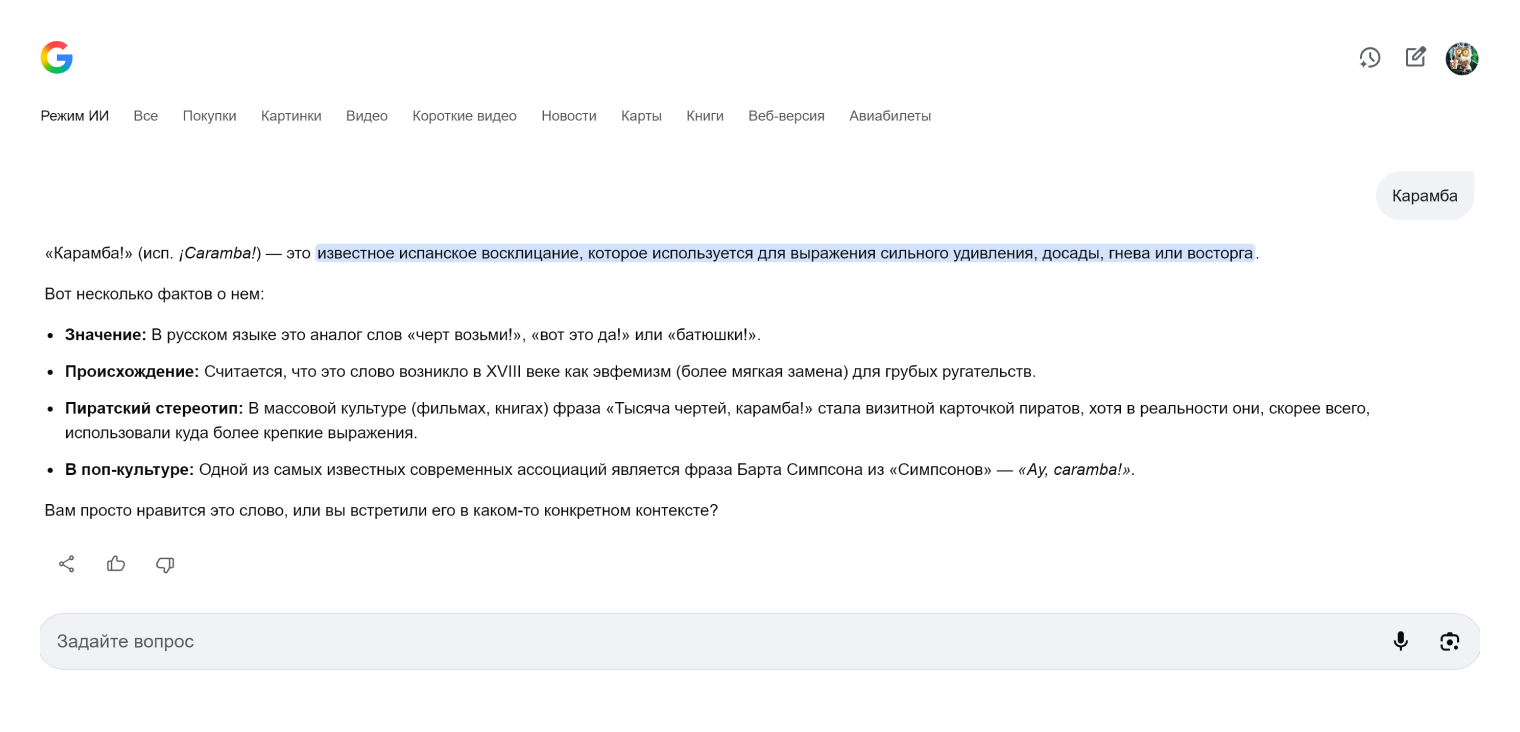Rate the answer with thumbs down
The height and width of the screenshot is (732, 1520).
165,565
